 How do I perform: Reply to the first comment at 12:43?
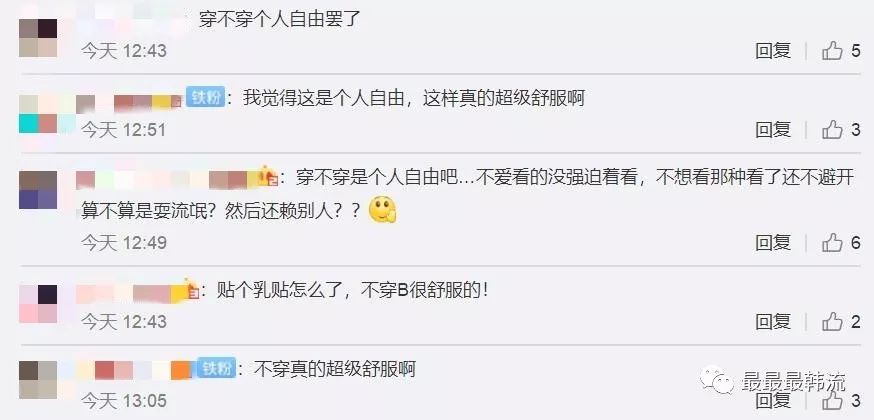tap(773, 51)
